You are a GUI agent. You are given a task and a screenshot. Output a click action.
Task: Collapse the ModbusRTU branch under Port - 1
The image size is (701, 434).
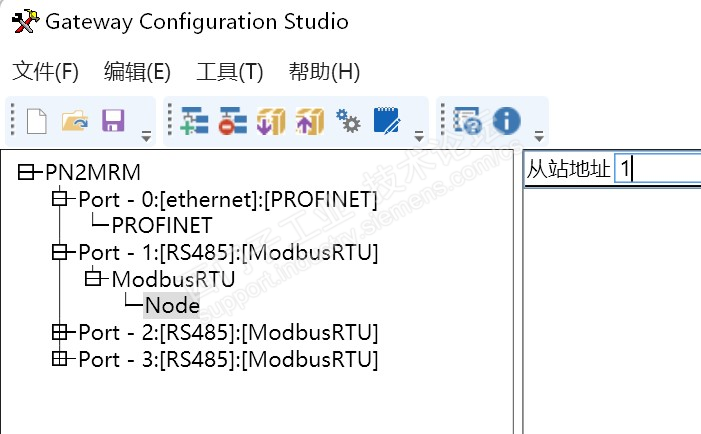click(x=94, y=279)
